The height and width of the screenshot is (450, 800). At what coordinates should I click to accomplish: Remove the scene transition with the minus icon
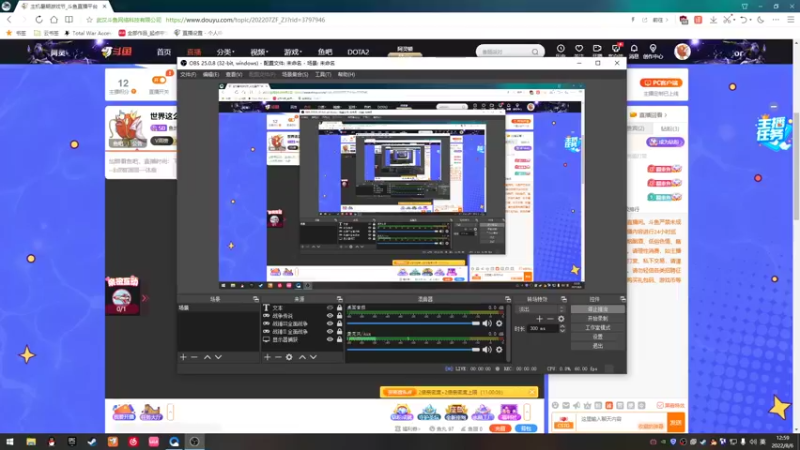[x=550, y=319]
